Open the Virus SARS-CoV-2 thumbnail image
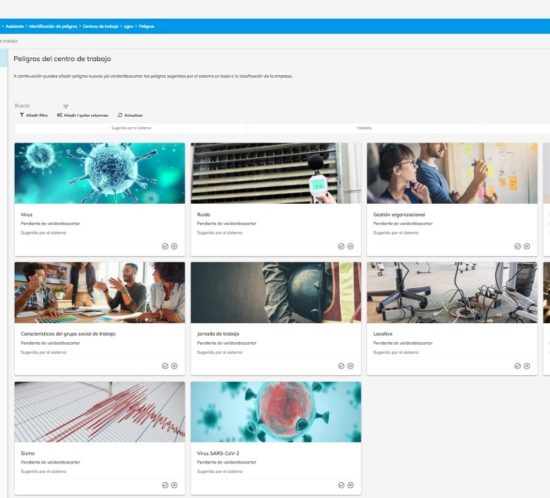 click(x=276, y=412)
